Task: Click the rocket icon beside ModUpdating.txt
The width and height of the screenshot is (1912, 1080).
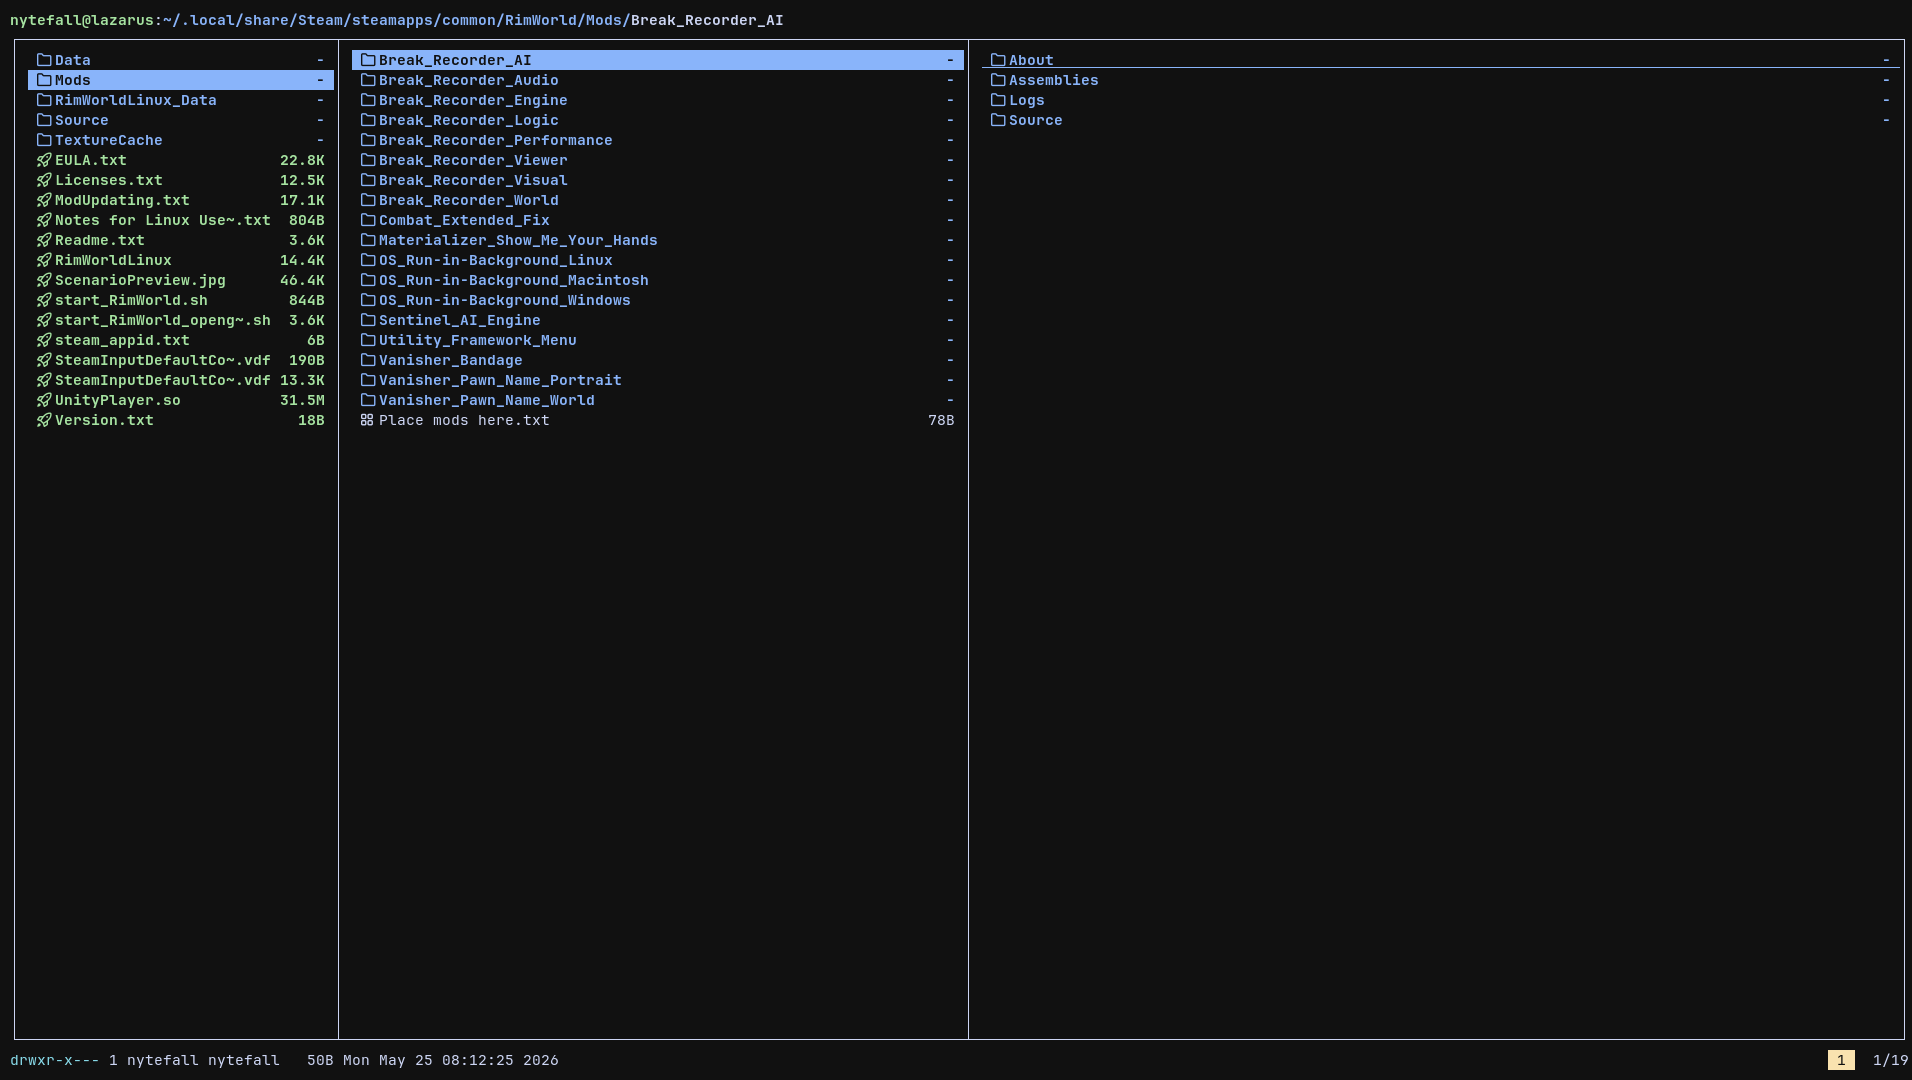Action: click(x=44, y=200)
